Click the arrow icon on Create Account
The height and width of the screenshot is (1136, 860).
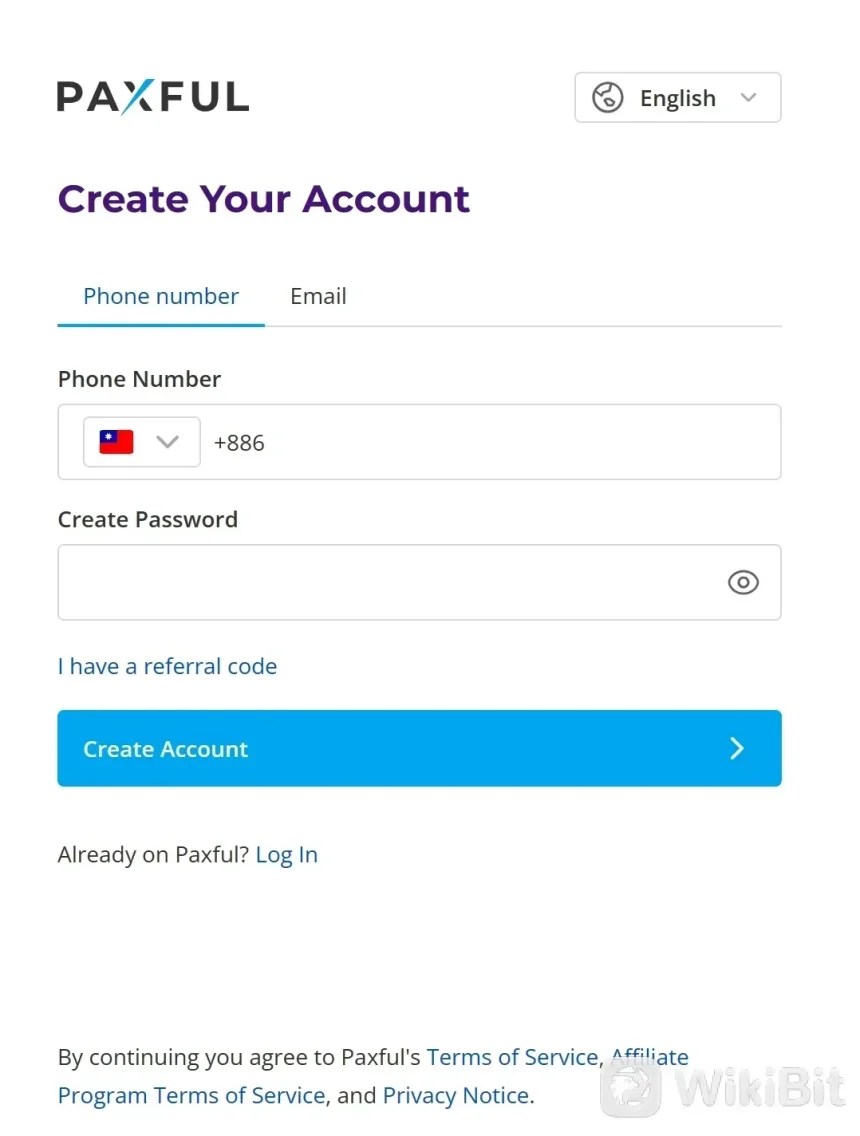pyautogui.click(x=737, y=749)
